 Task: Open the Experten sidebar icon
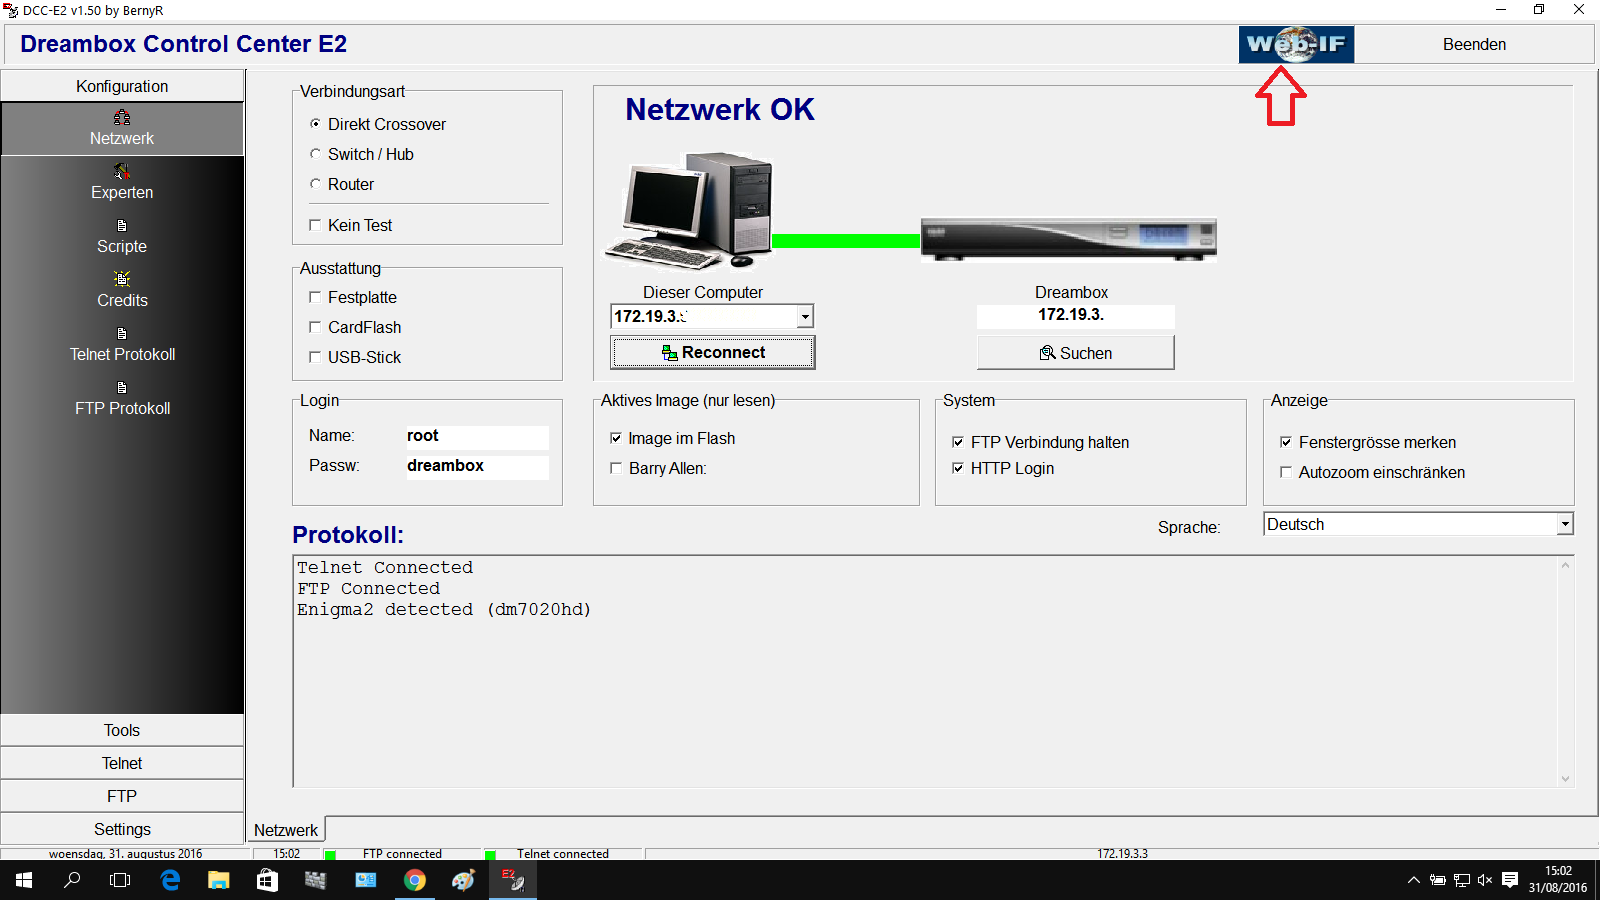point(122,171)
